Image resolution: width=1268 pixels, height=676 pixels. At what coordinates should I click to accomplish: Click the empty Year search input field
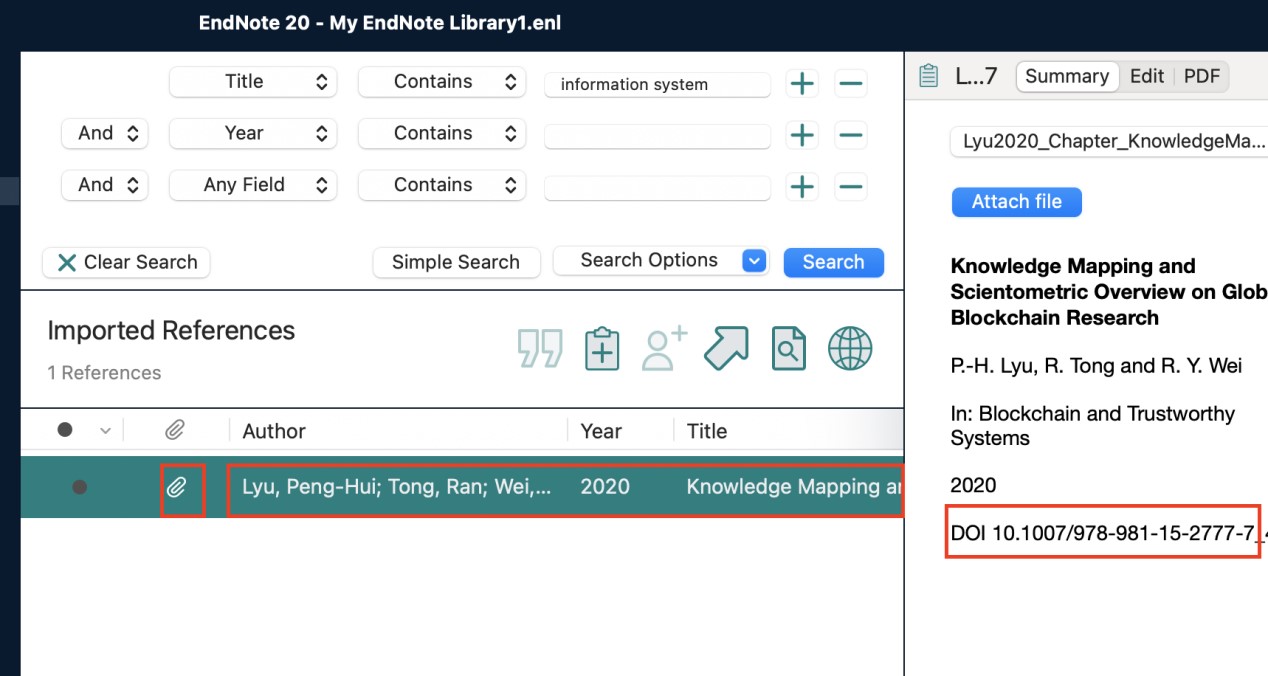click(657, 136)
